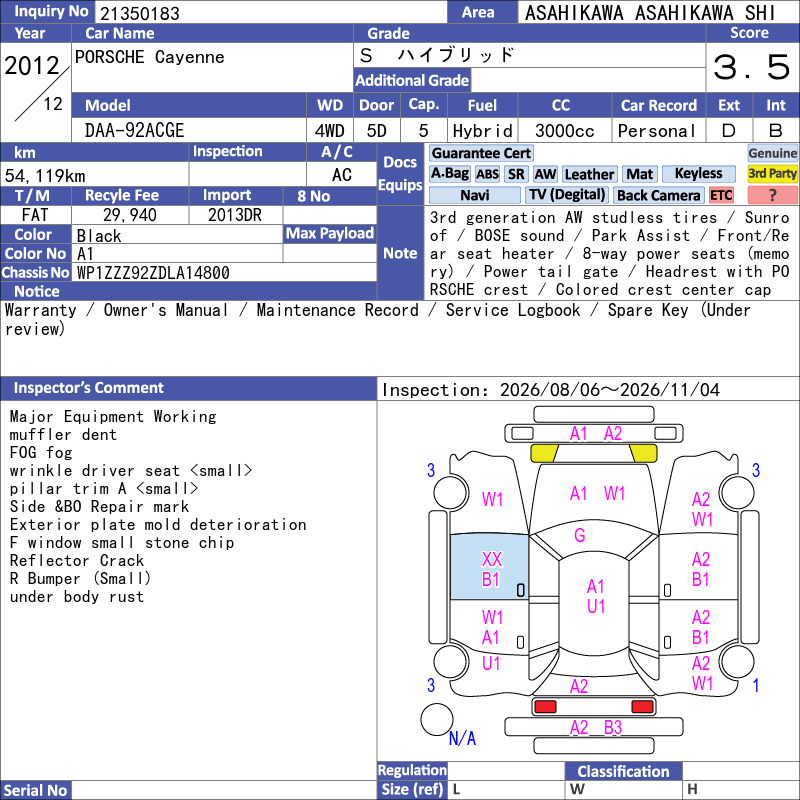Click the 4WD drive type cell
This screenshot has height=800, width=800.
coord(330,131)
